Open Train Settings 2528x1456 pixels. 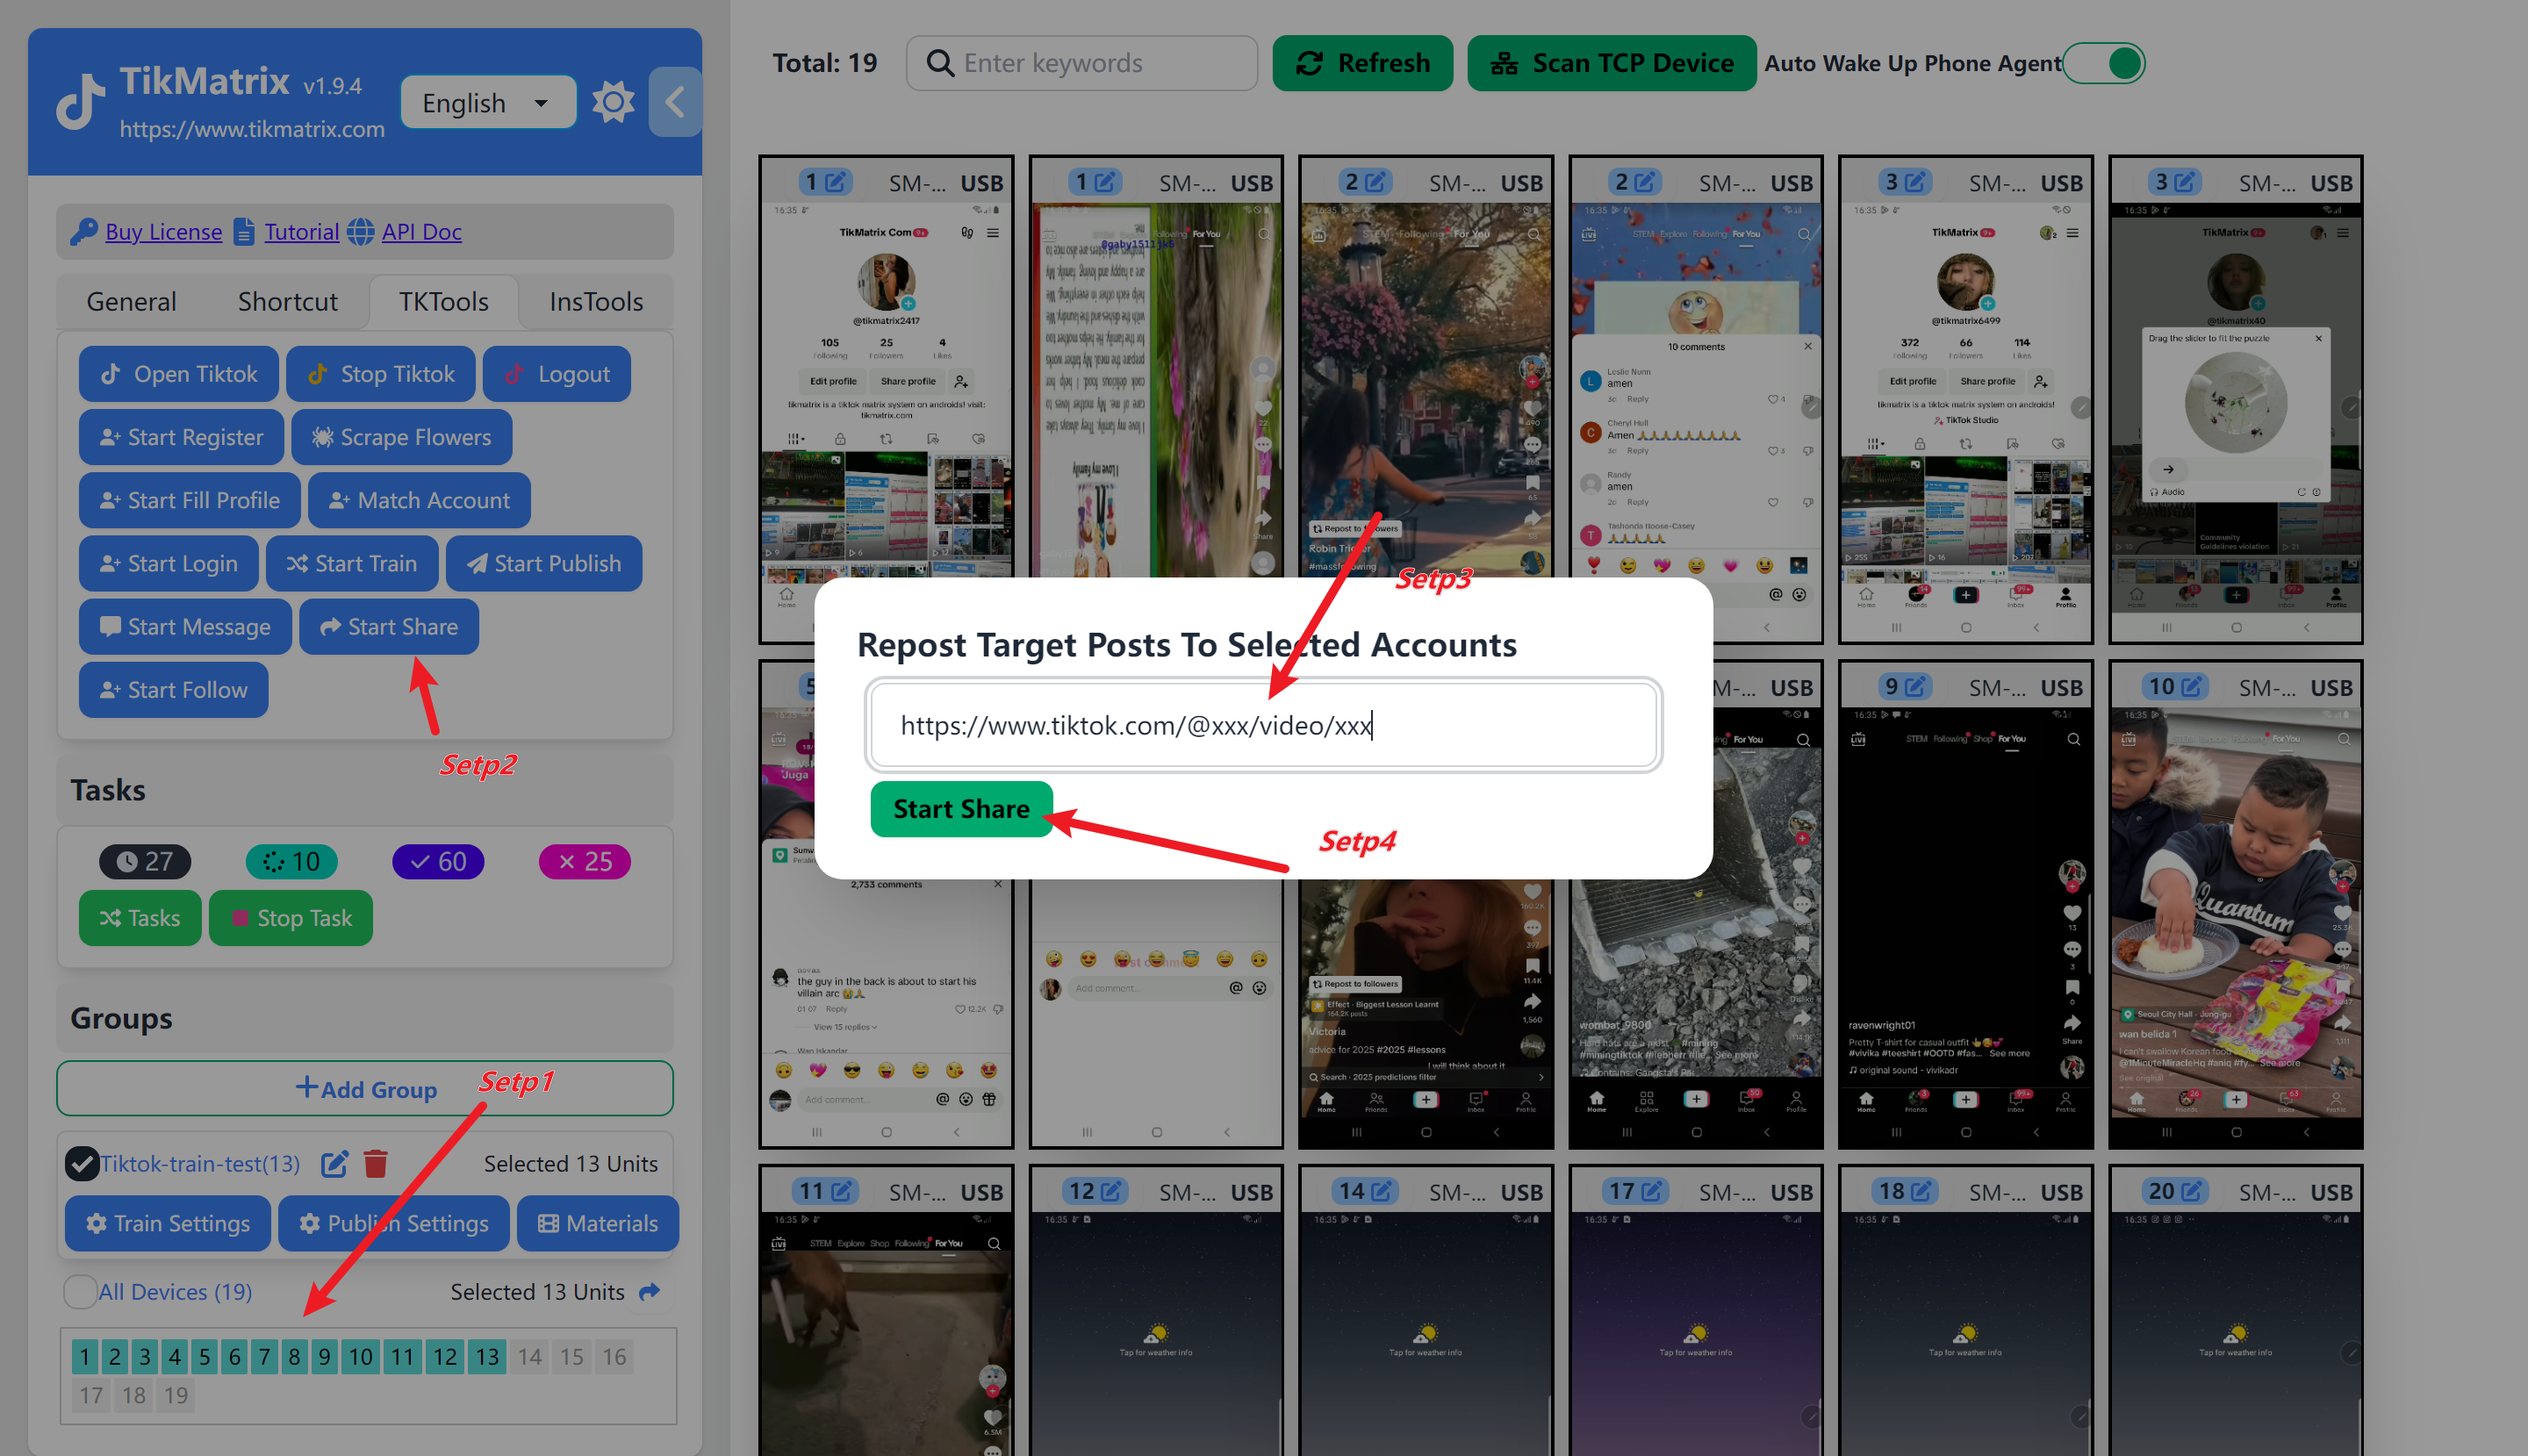(168, 1223)
